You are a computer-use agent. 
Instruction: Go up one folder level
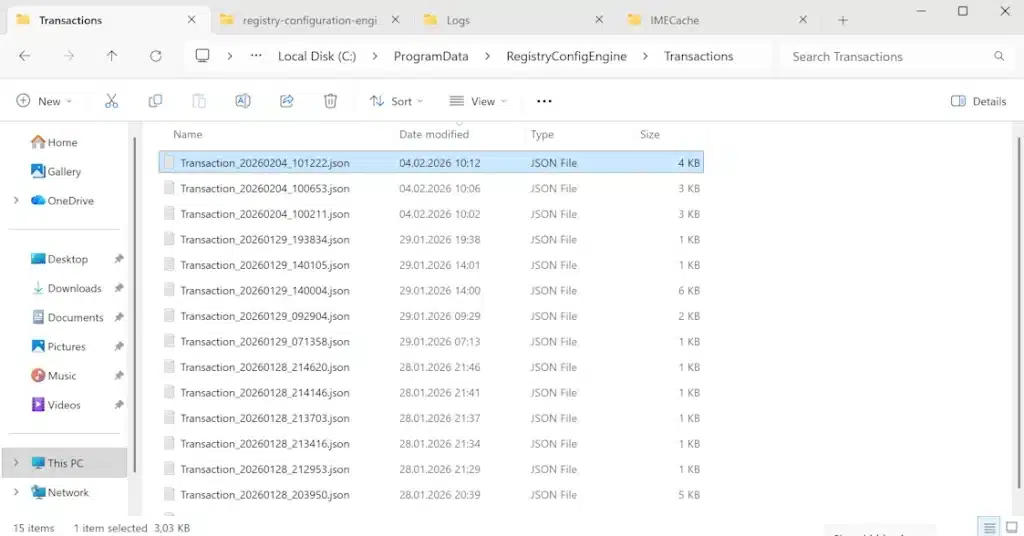tap(111, 57)
